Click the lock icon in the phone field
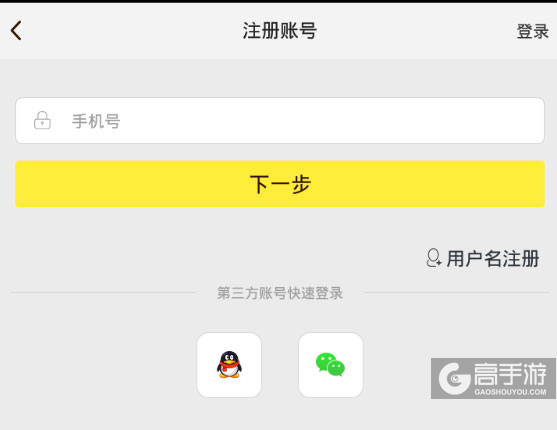The height and width of the screenshot is (430, 557). [42, 120]
